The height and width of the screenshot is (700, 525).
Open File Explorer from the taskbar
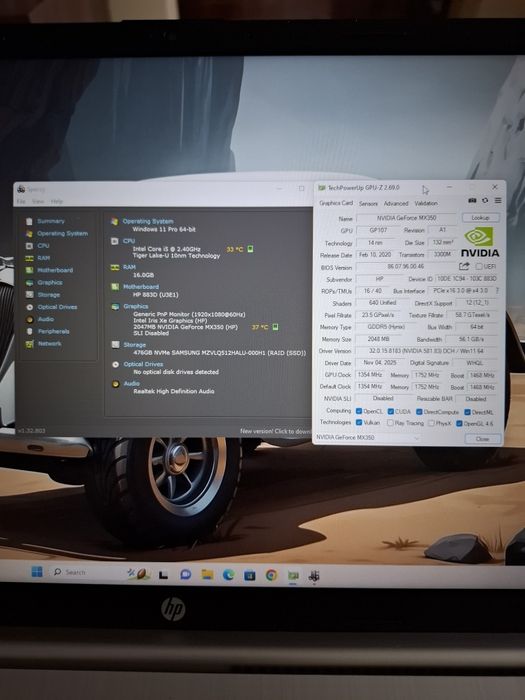point(207,574)
